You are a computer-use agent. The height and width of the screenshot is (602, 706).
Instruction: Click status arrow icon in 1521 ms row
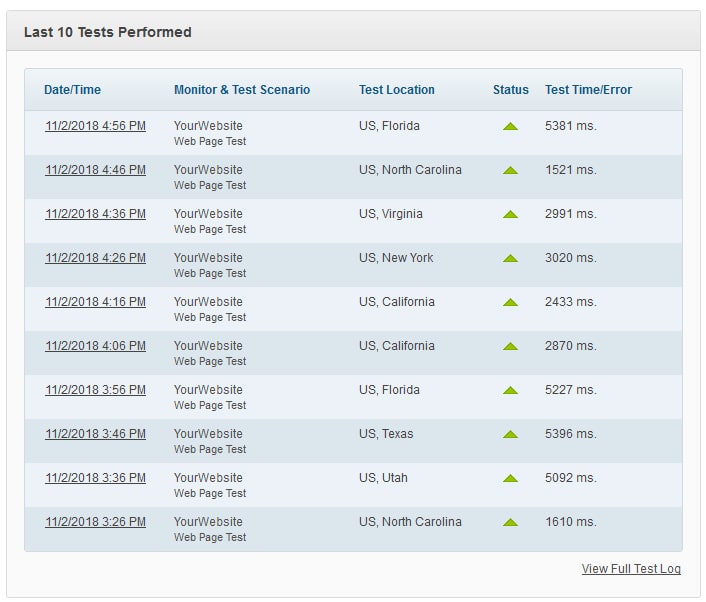click(x=510, y=171)
